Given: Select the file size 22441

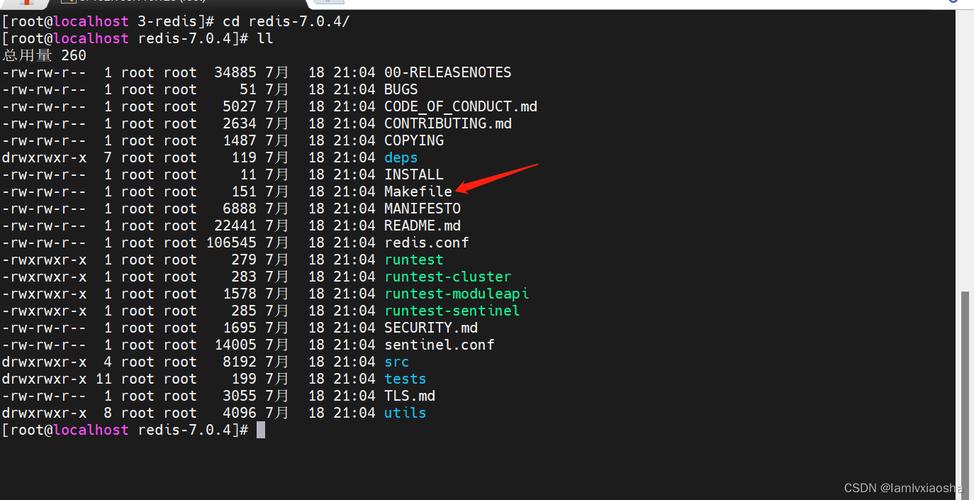Looking at the screenshot, I should [x=235, y=225].
